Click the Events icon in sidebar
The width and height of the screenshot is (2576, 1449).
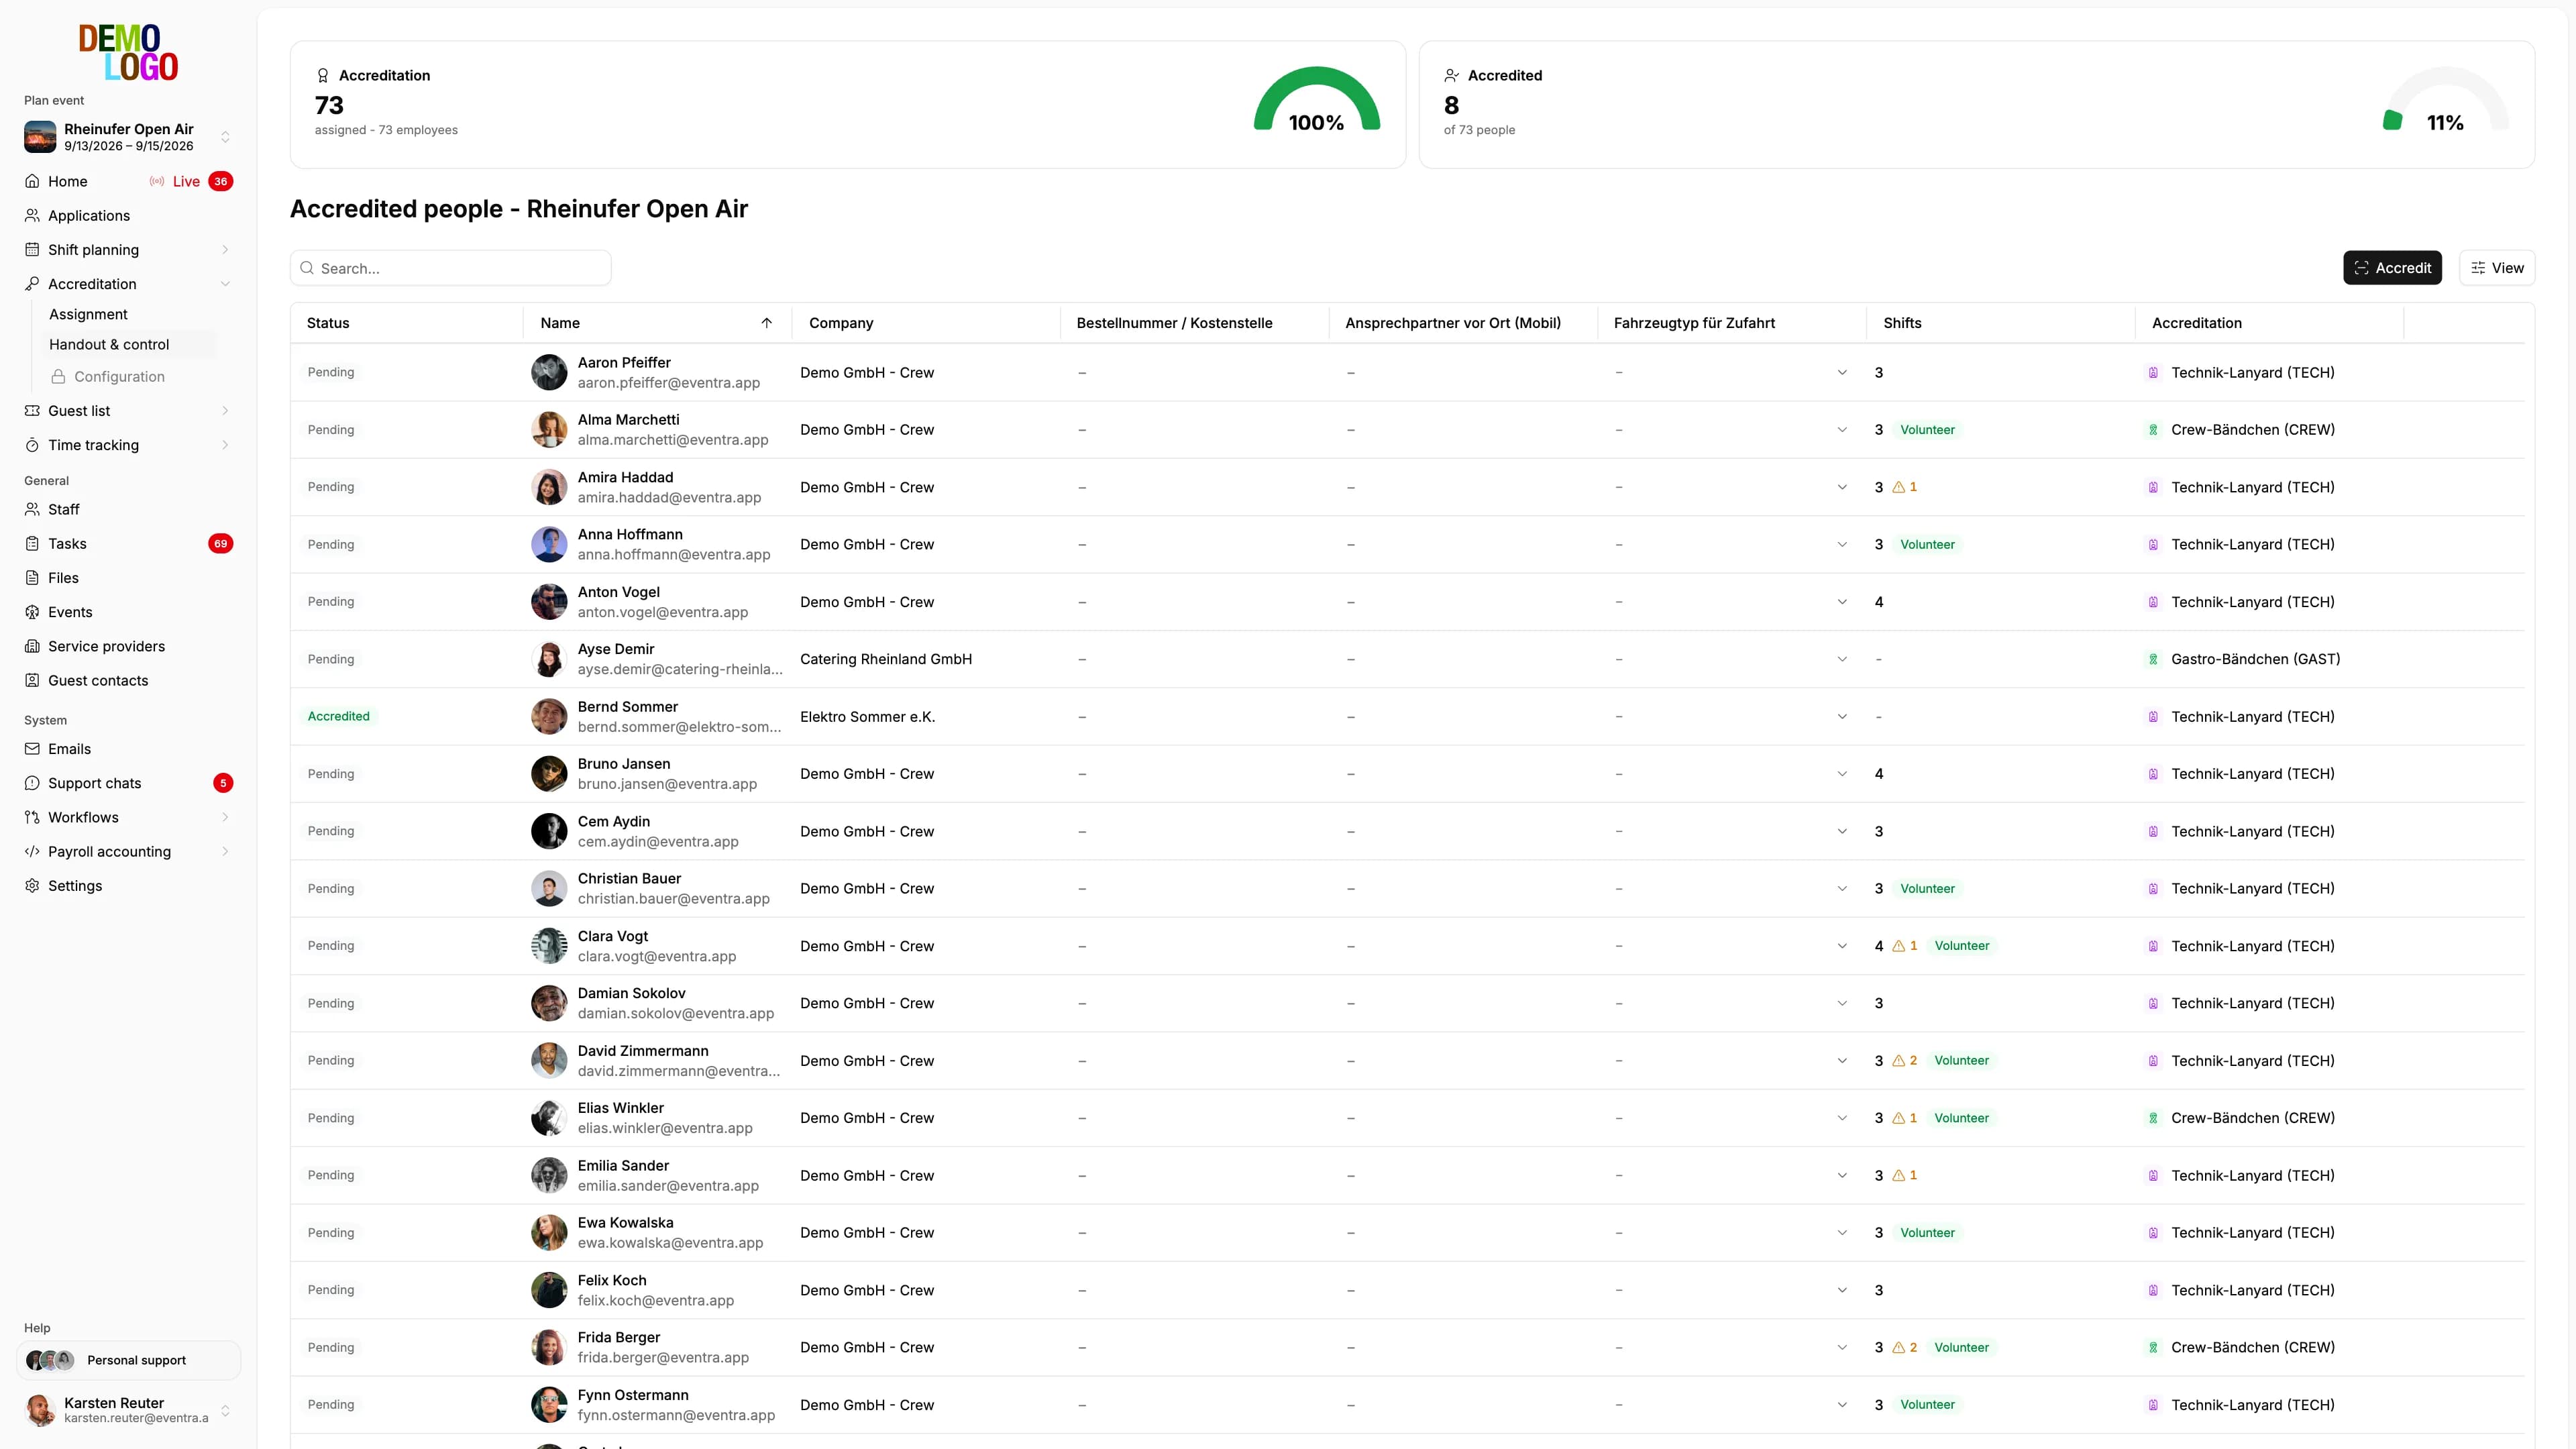32,612
